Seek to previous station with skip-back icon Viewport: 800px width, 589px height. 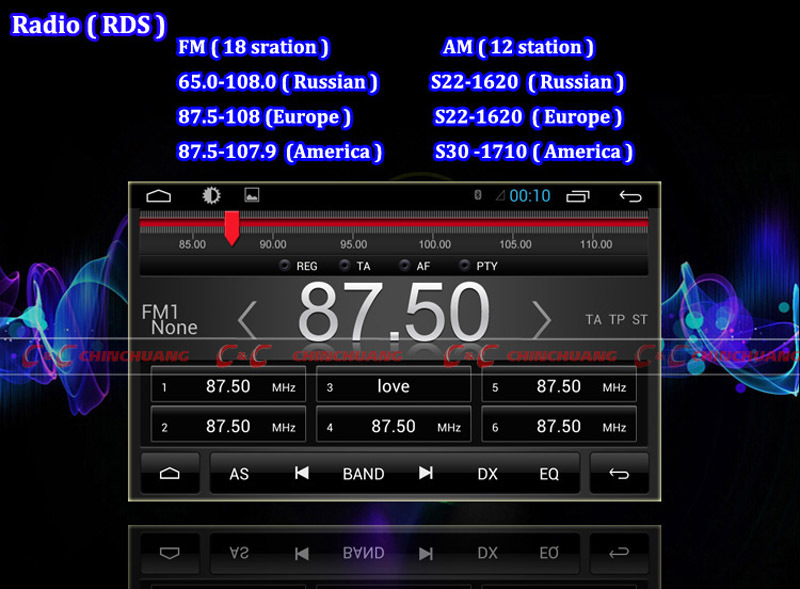point(301,473)
